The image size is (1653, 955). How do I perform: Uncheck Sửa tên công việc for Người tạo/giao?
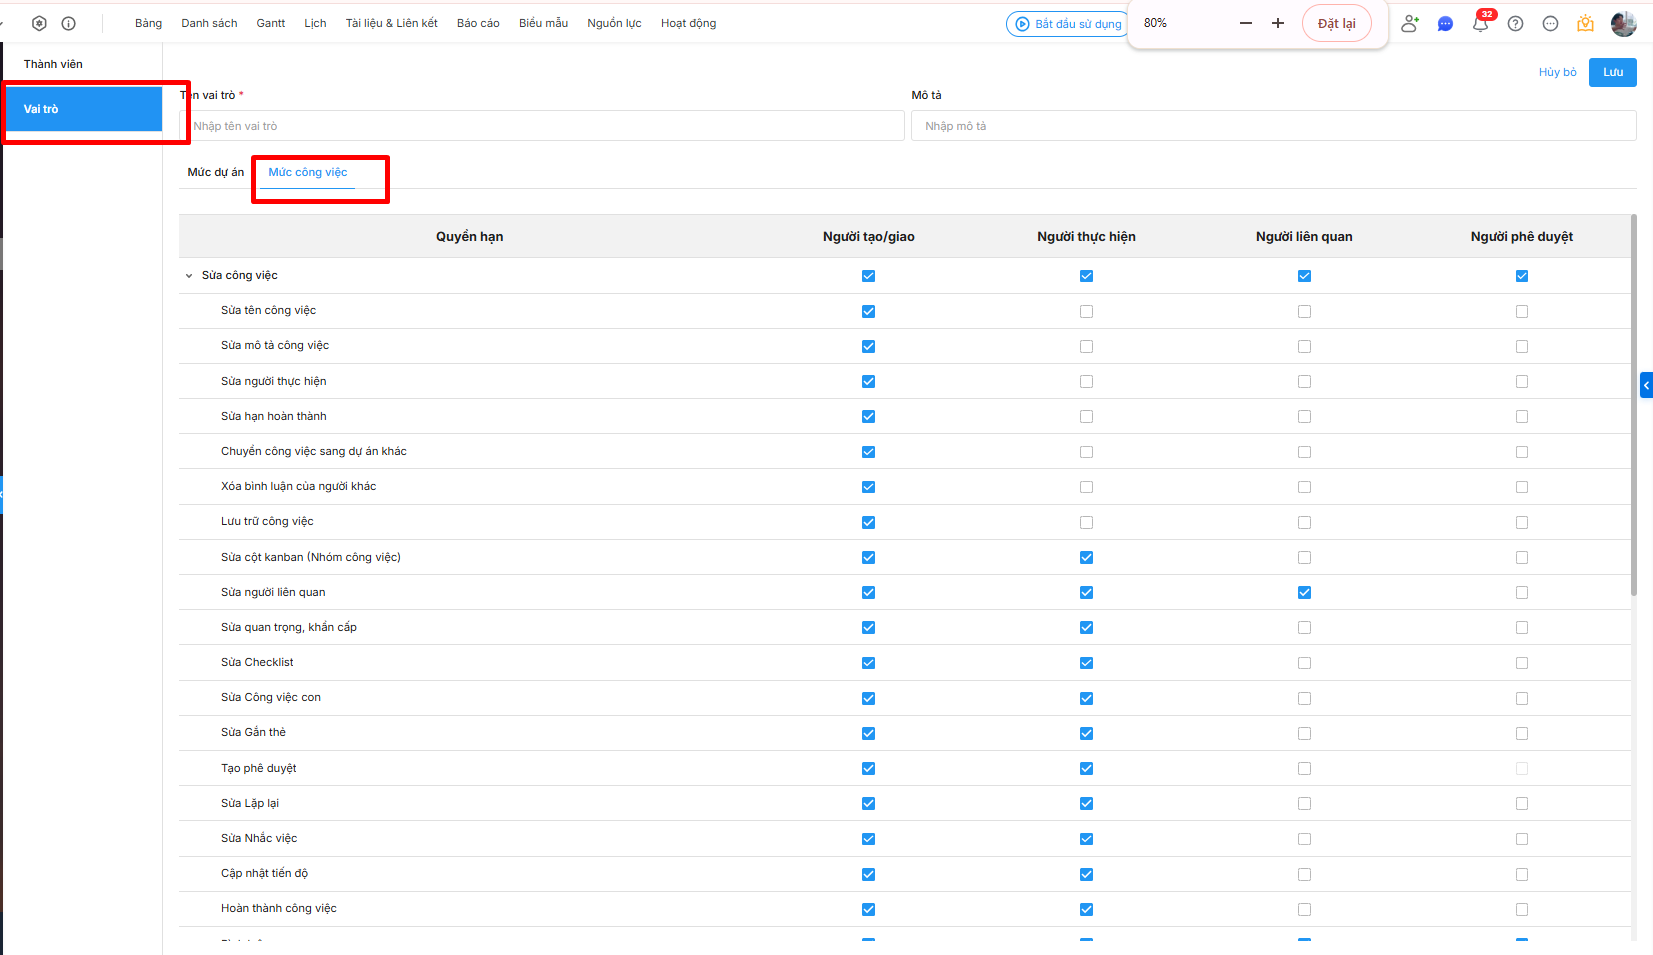868,311
